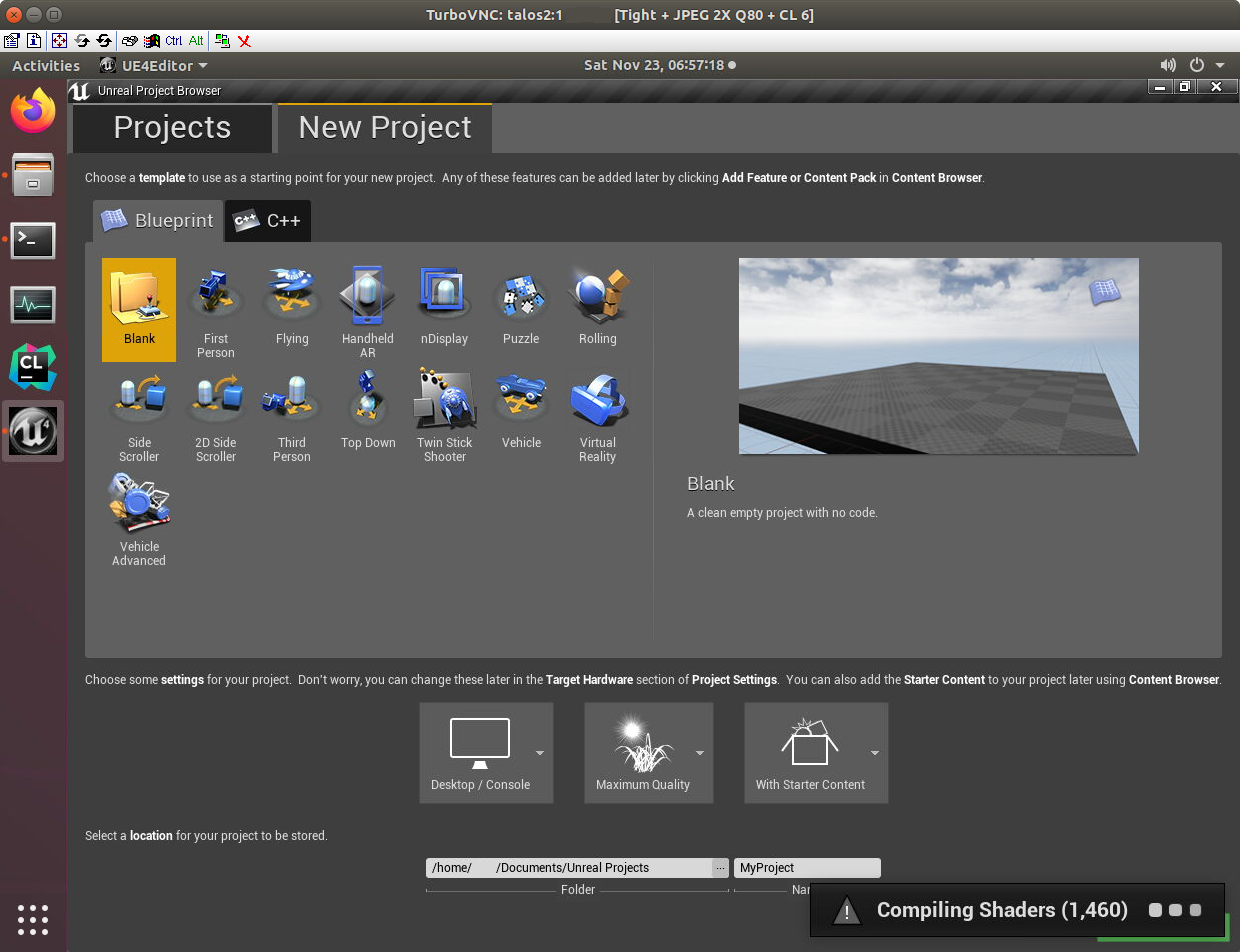Pick the Top Down template
Viewport: 1240px width, 952px height.
click(368, 414)
